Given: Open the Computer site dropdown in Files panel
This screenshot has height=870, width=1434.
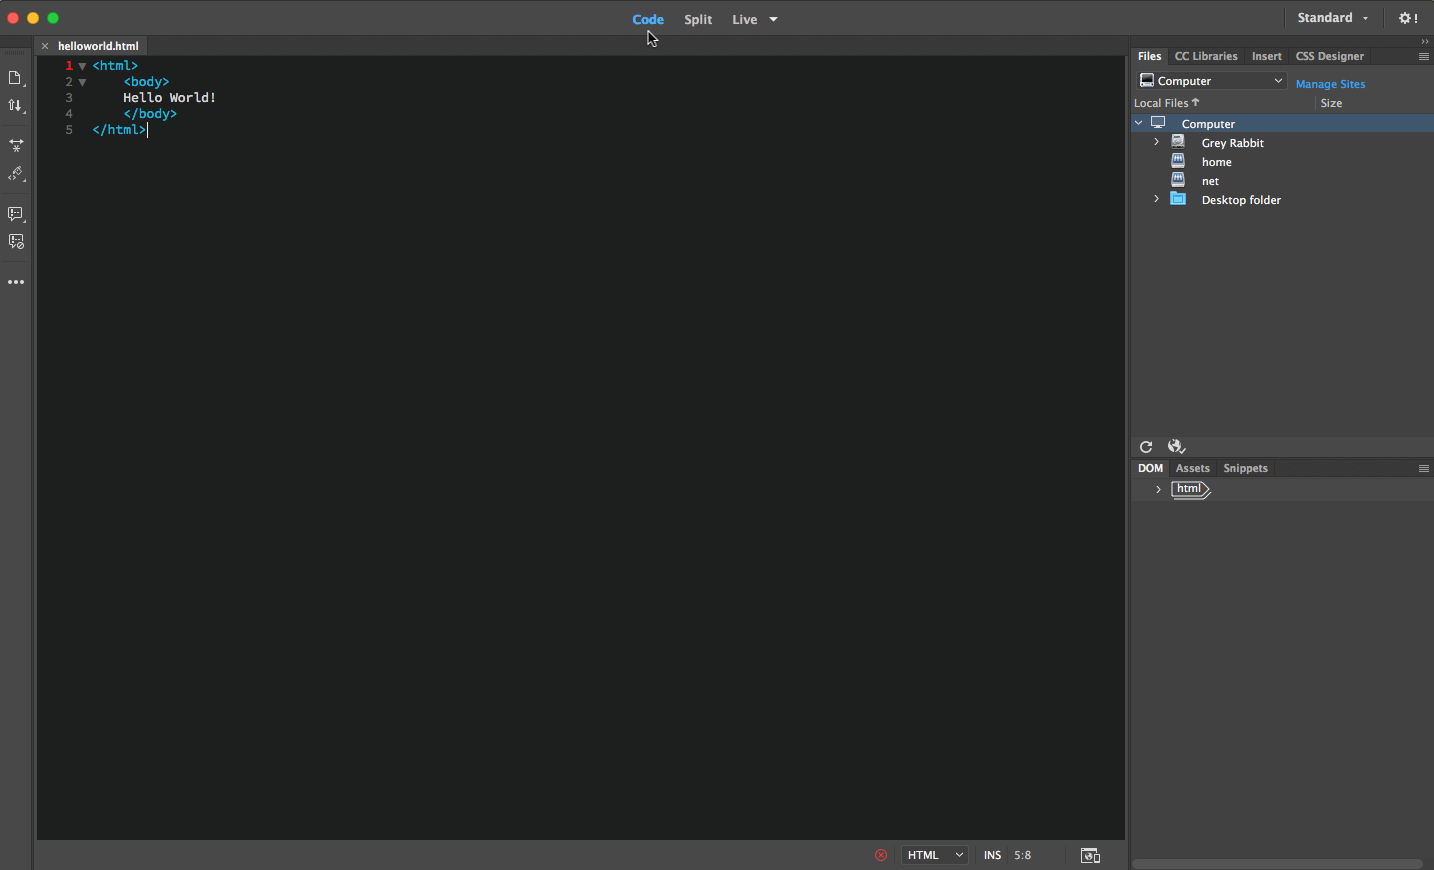Looking at the screenshot, I should [x=1211, y=81].
